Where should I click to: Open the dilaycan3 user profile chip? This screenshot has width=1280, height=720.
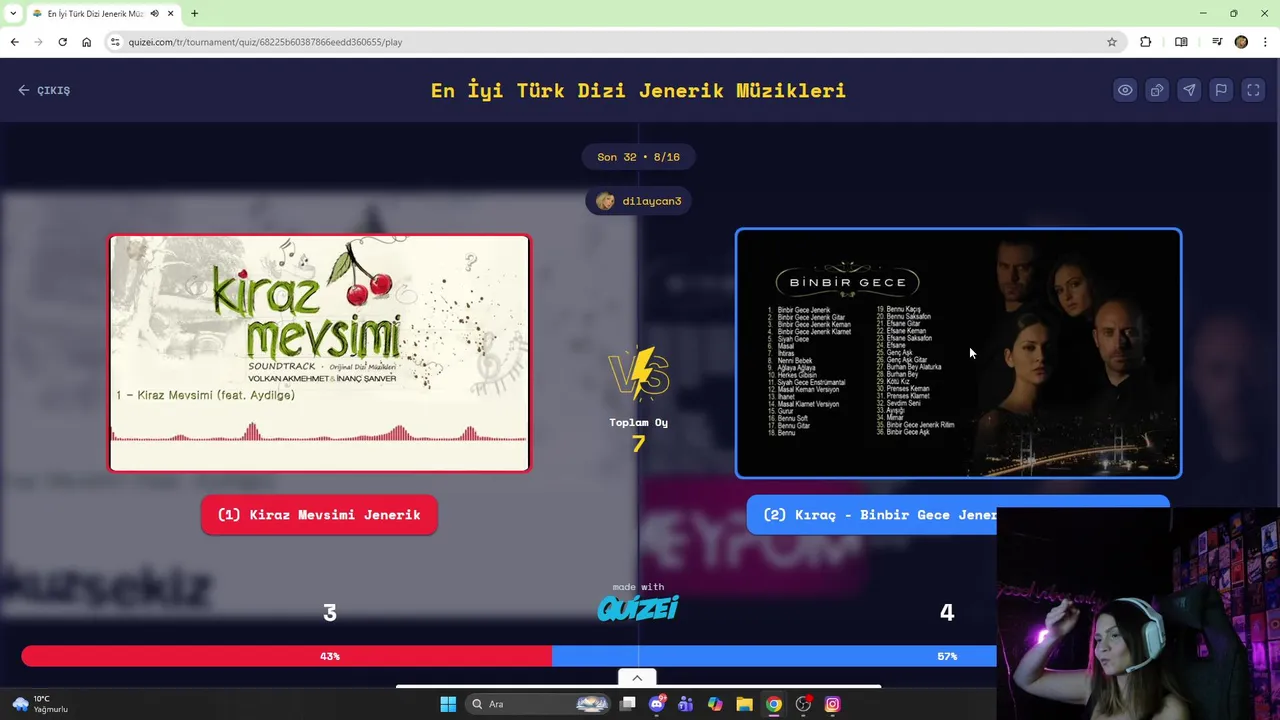tap(639, 201)
